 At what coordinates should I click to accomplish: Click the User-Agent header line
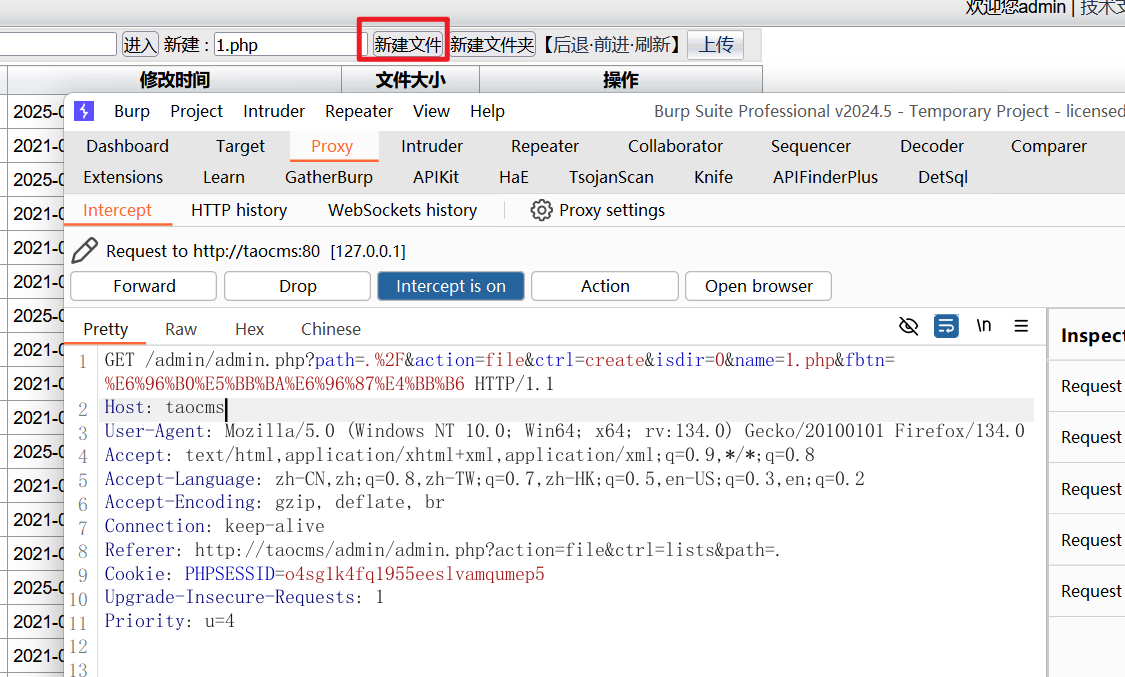[x=567, y=431]
